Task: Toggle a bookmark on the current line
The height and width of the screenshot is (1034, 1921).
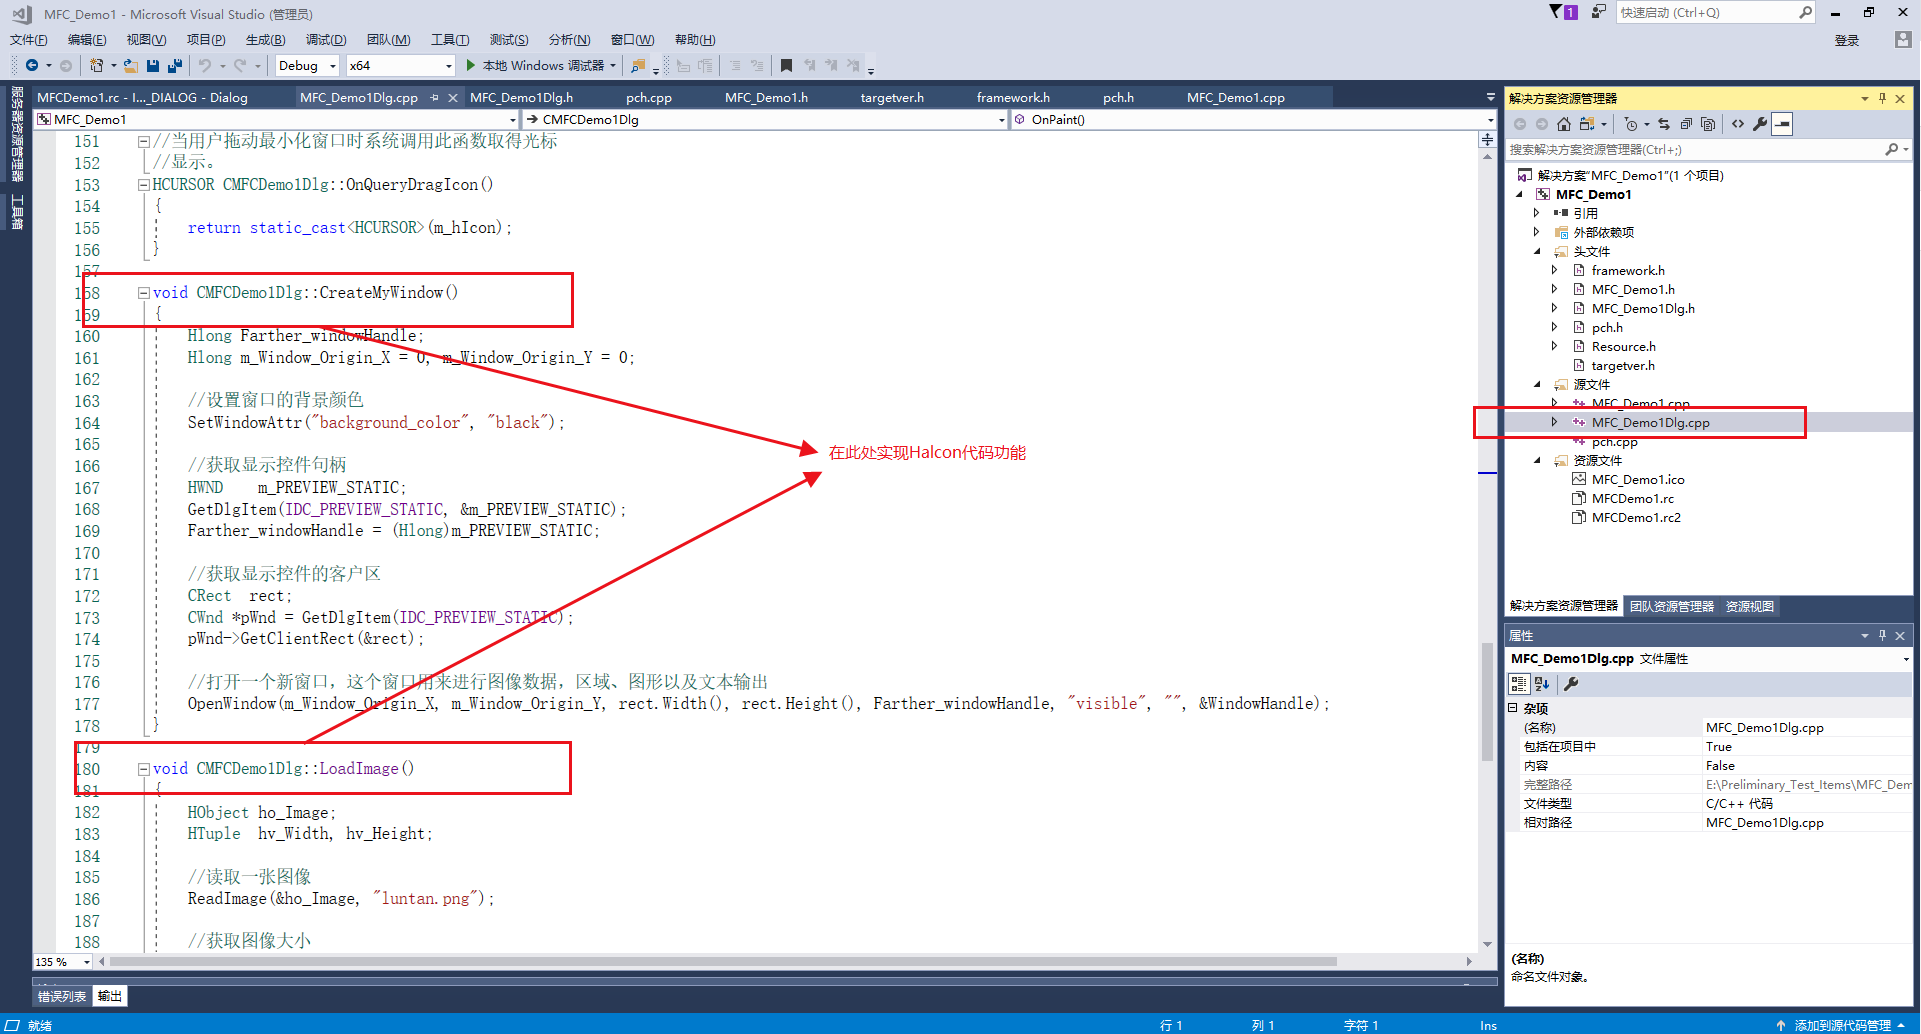Action: click(x=786, y=65)
